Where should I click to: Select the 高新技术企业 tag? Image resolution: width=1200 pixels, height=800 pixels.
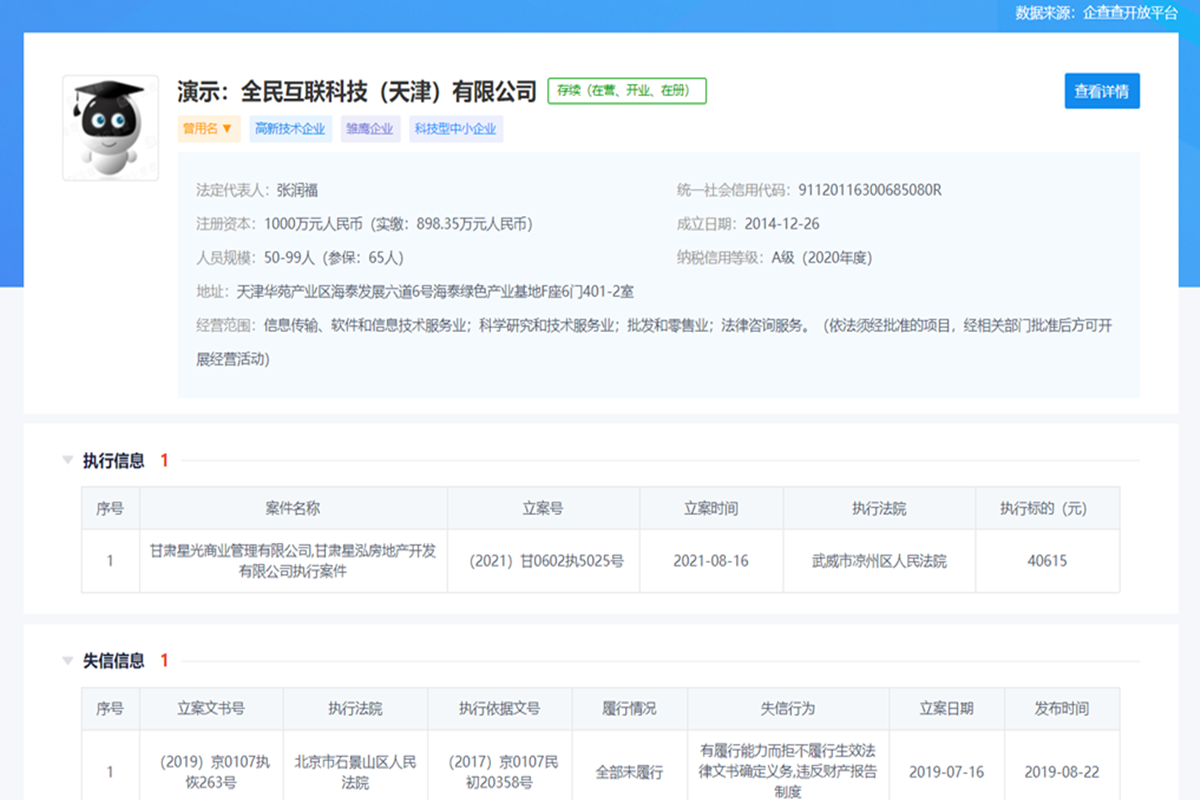point(290,128)
